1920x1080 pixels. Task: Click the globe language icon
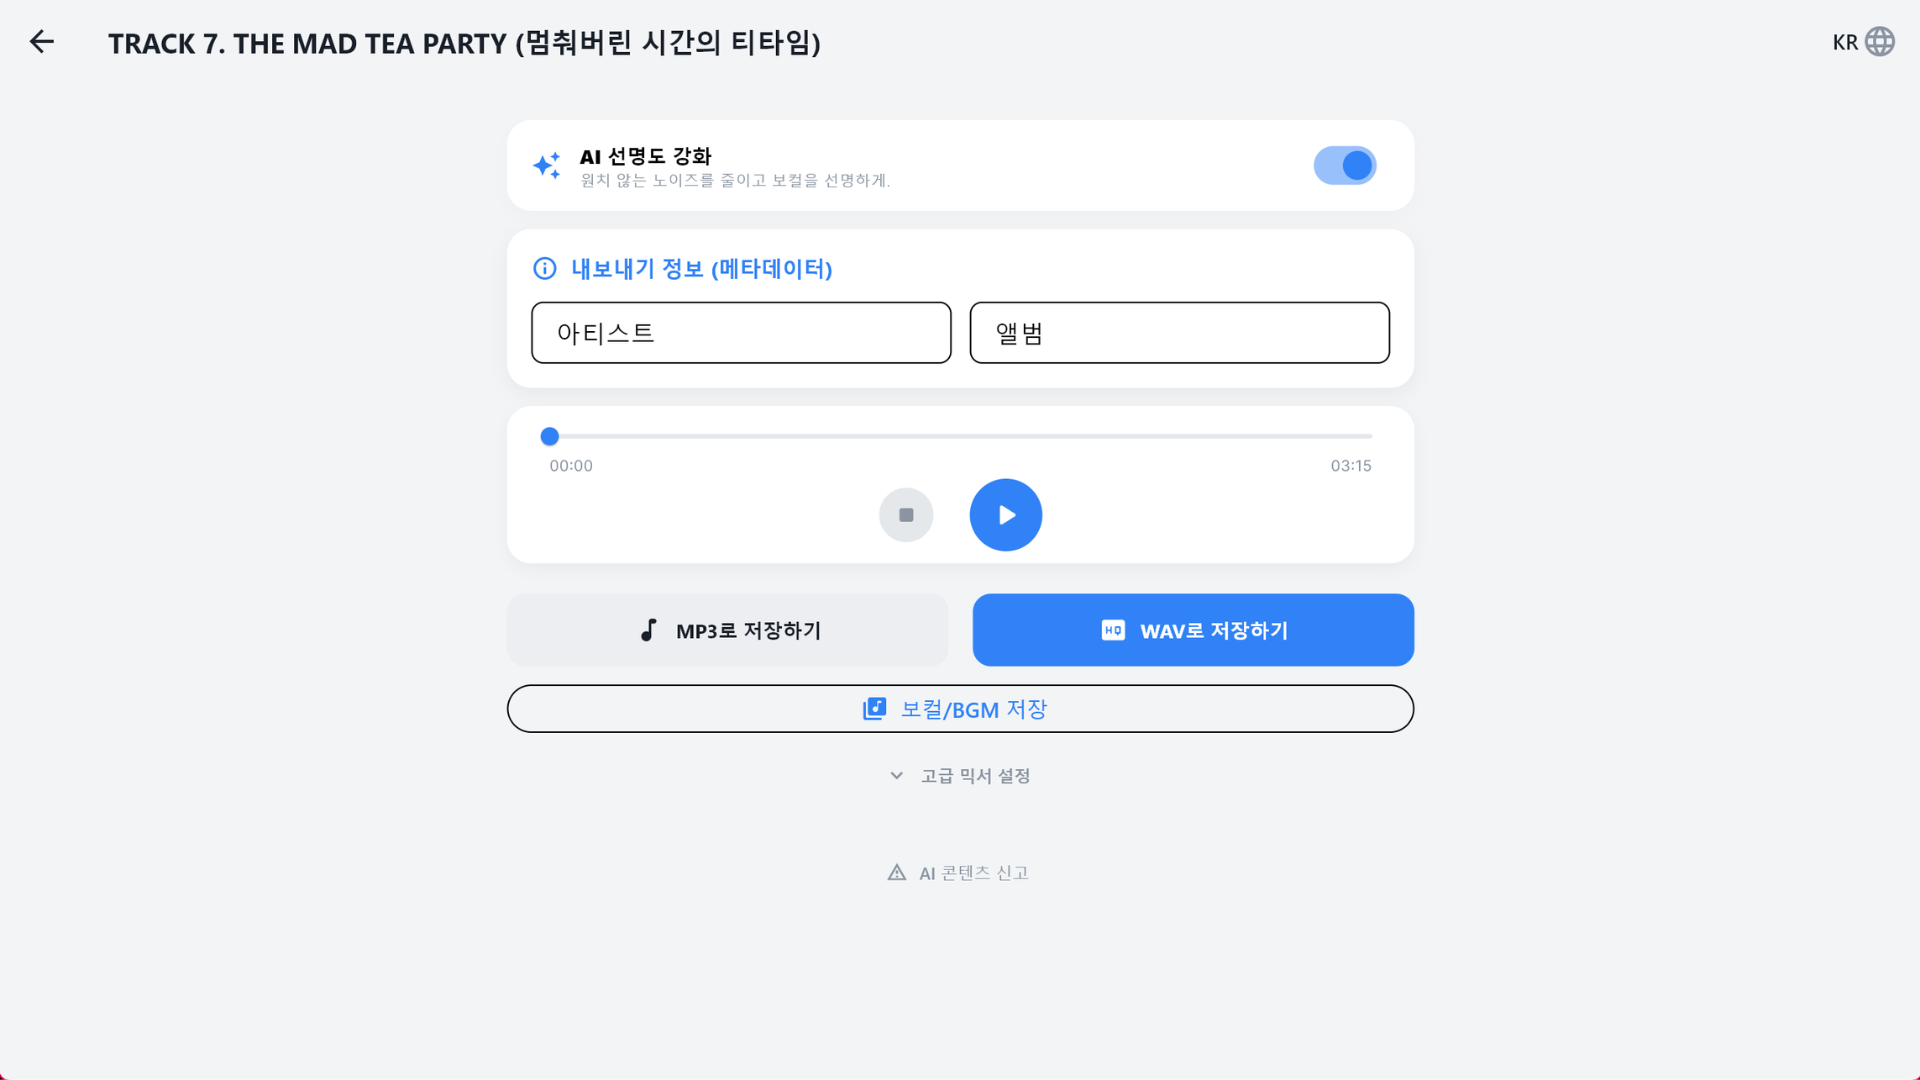(1881, 41)
